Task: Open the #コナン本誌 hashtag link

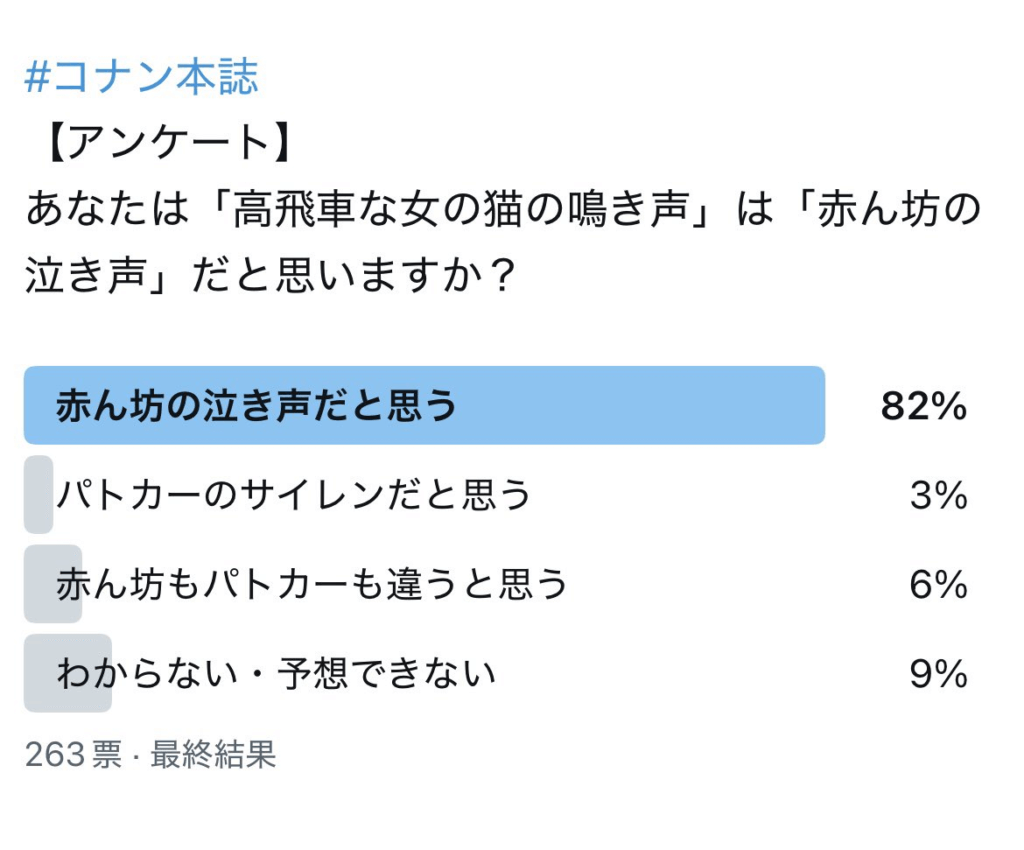Action: coord(141,77)
